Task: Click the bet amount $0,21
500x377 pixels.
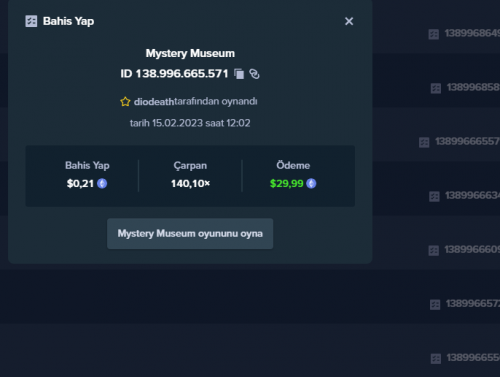Action: 80,183
